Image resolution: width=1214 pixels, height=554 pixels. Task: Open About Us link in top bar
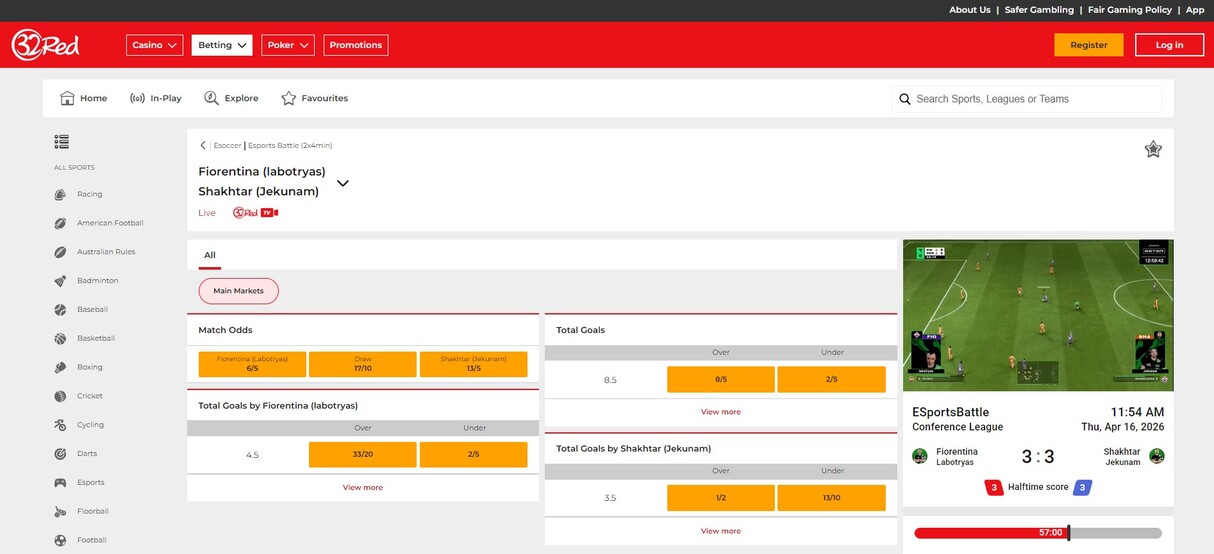[970, 10]
